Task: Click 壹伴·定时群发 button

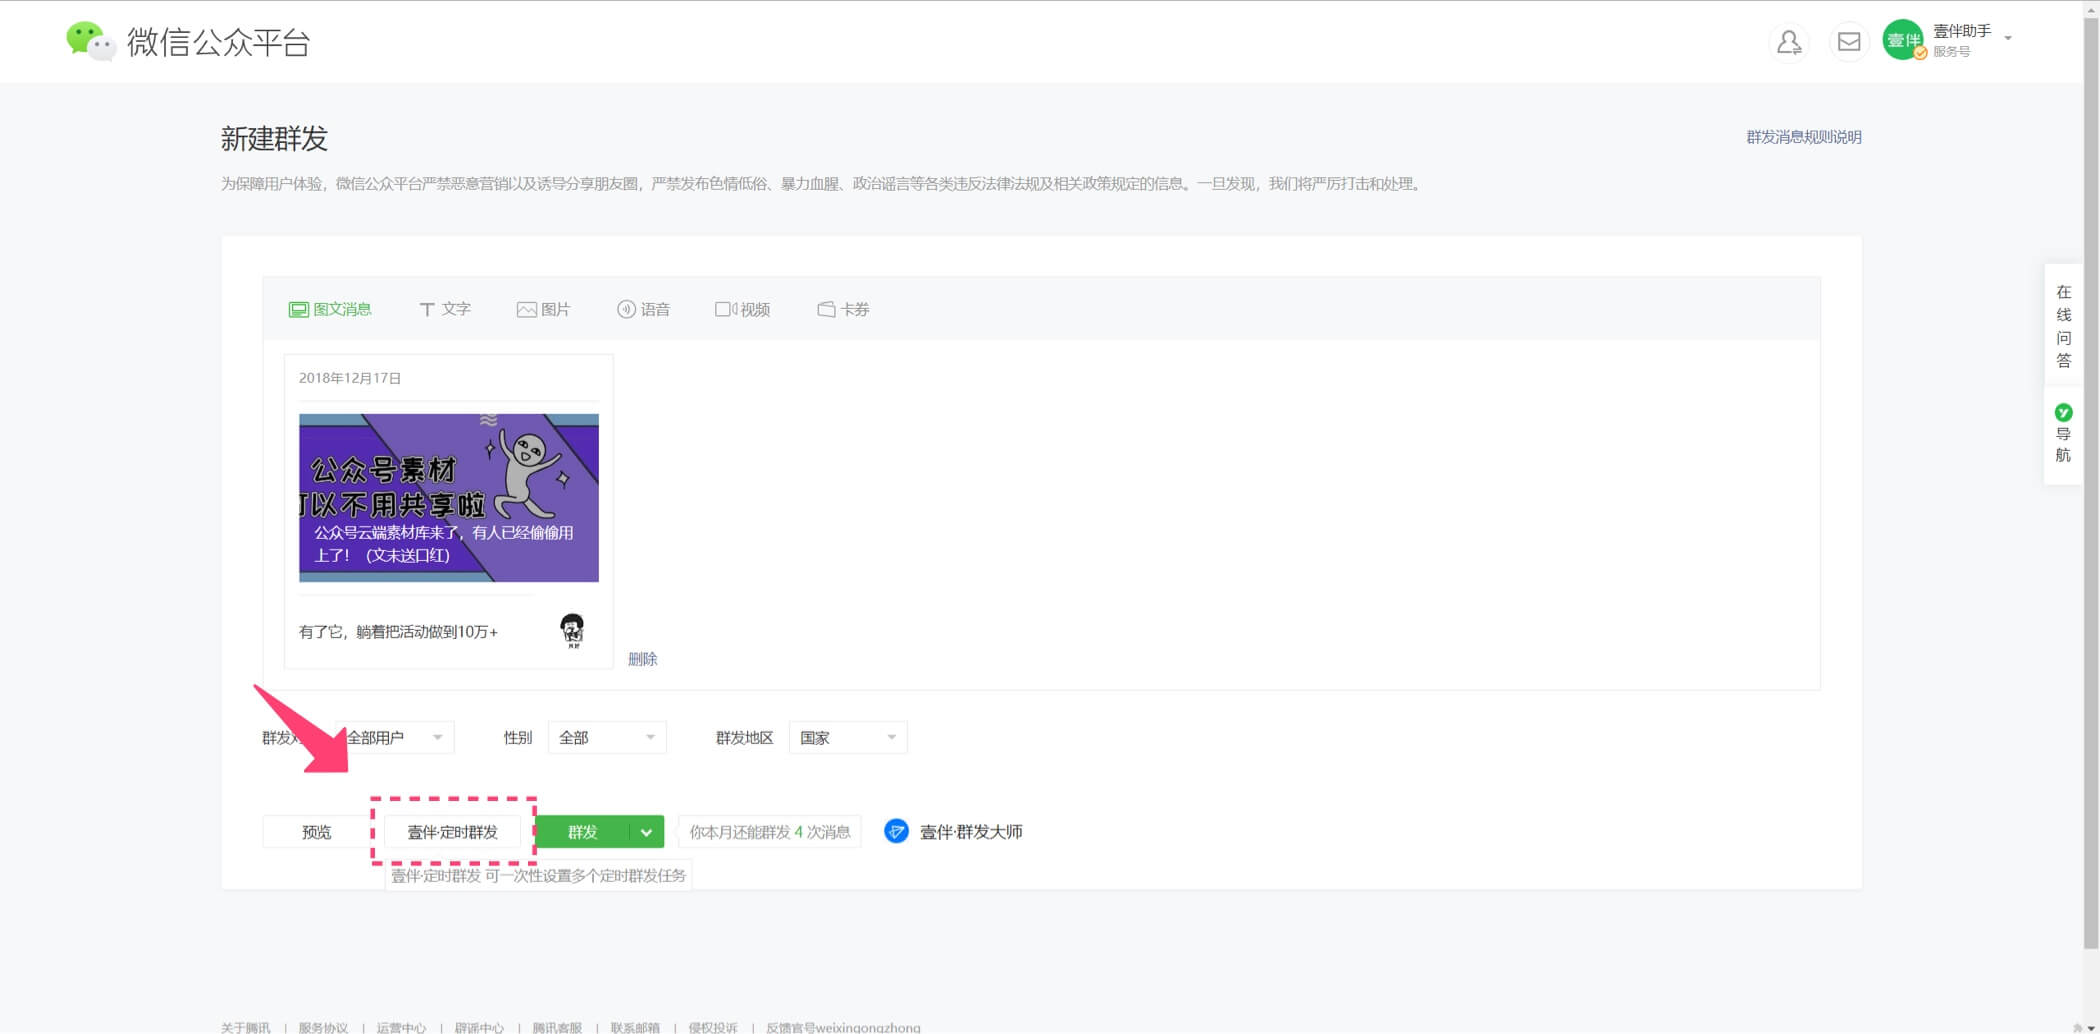Action: click(x=452, y=832)
